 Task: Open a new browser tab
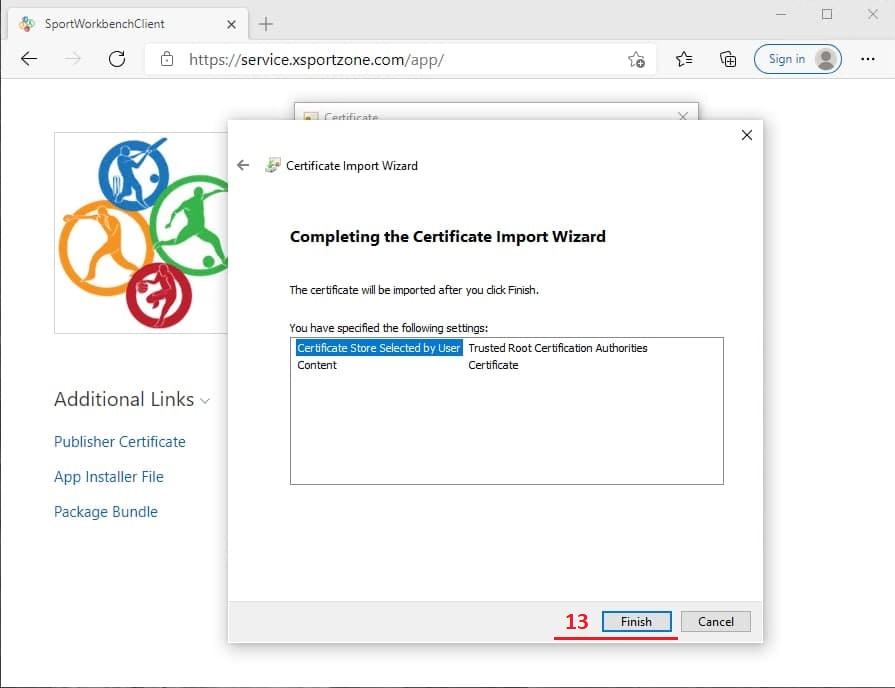coord(266,23)
